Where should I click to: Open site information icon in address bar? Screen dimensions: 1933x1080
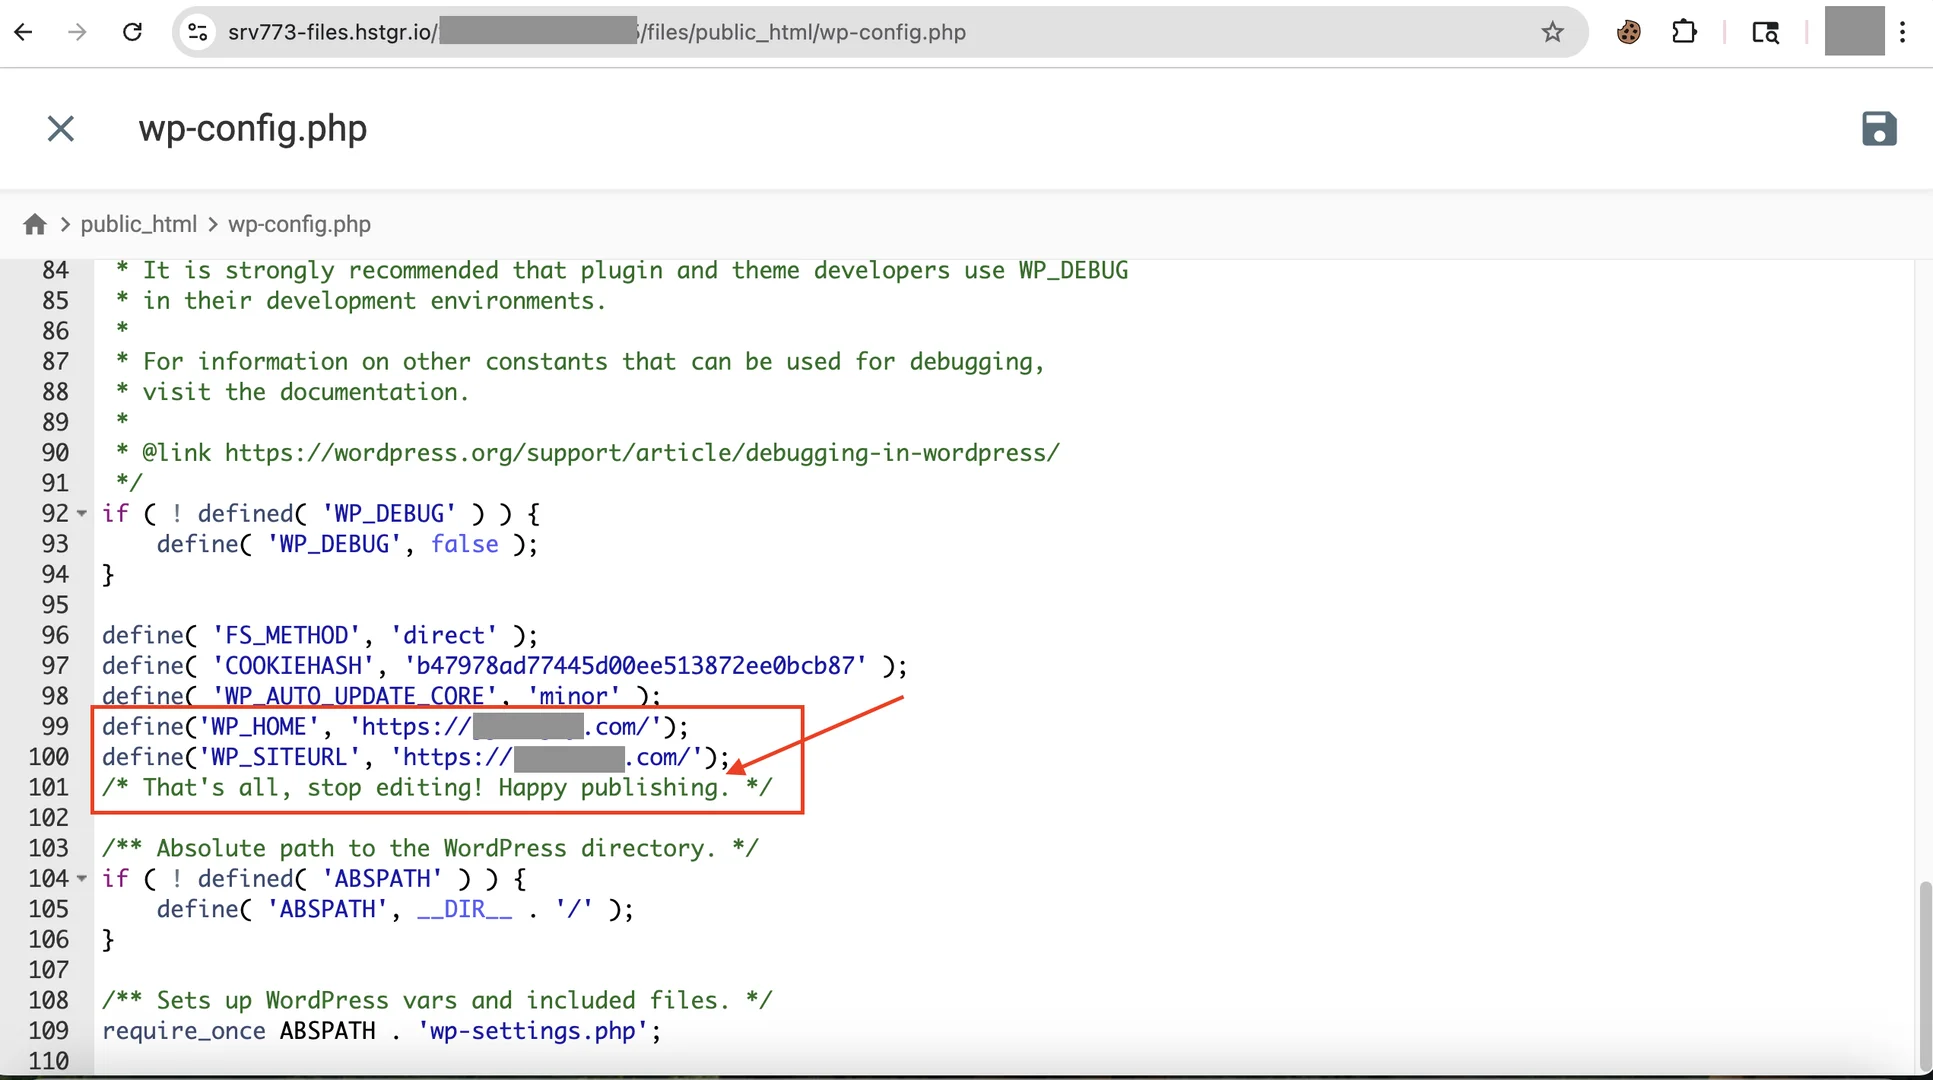(198, 32)
